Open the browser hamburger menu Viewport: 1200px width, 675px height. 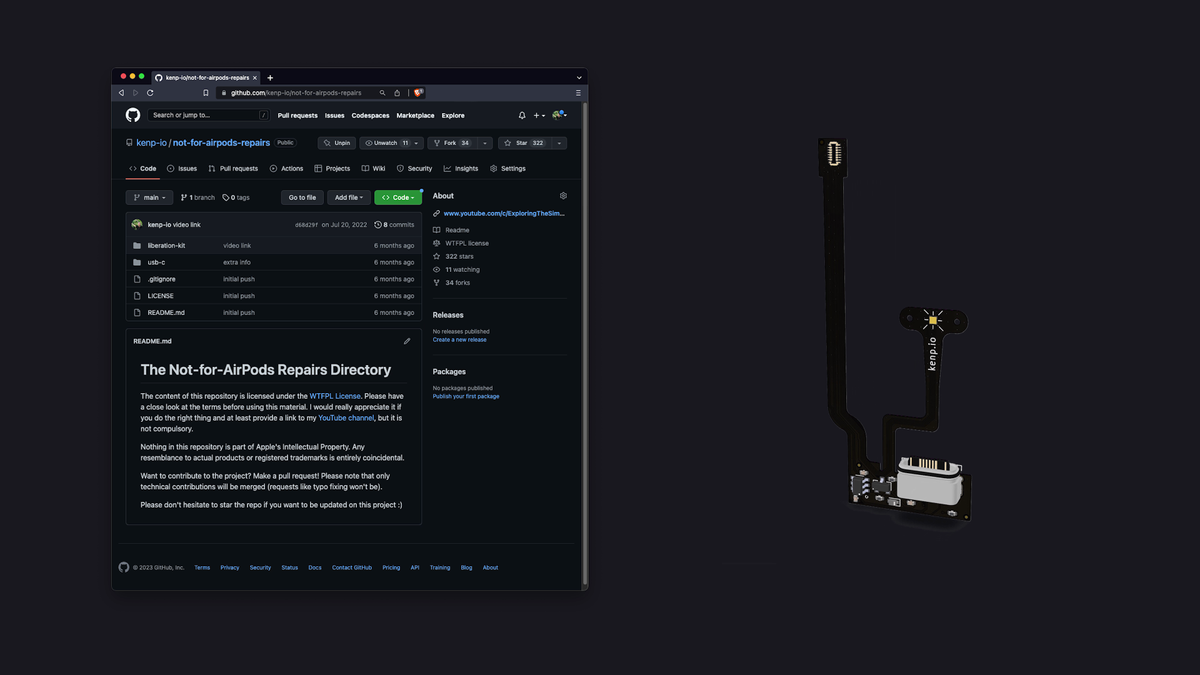pos(578,93)
